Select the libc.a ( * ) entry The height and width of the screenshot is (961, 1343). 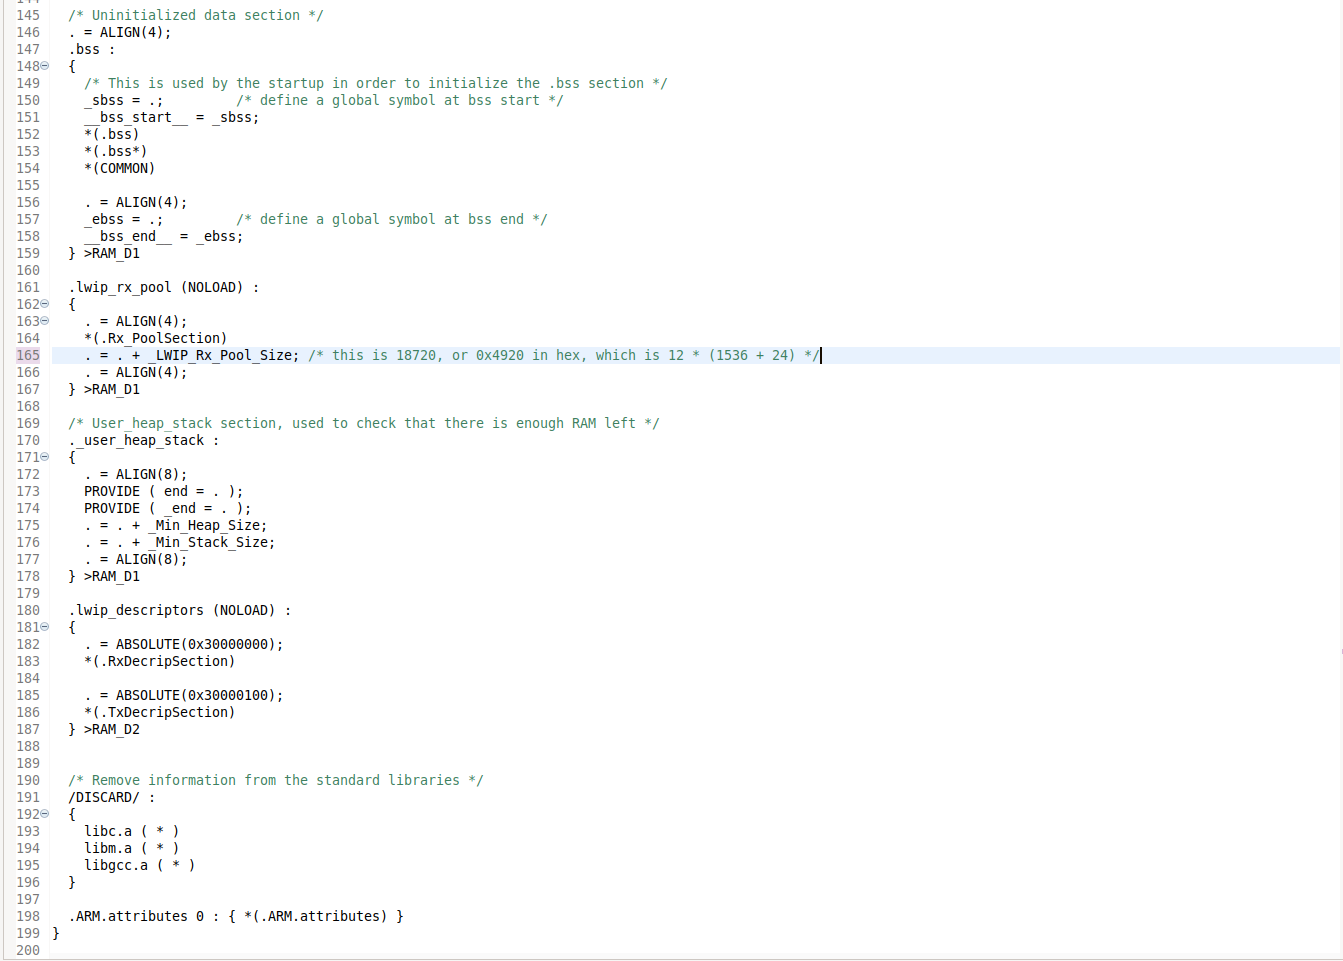[130, 831]
